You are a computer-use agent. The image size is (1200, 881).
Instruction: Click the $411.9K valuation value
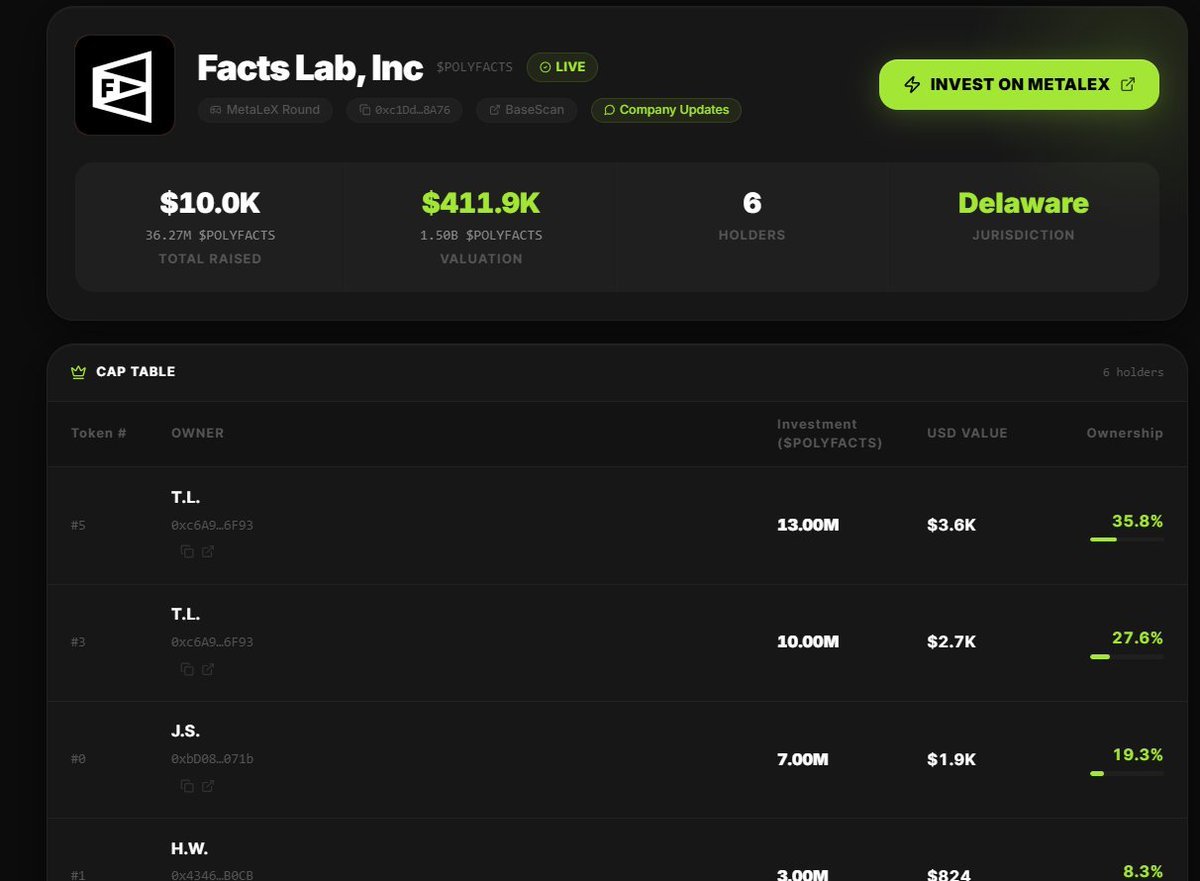(481, 204)
